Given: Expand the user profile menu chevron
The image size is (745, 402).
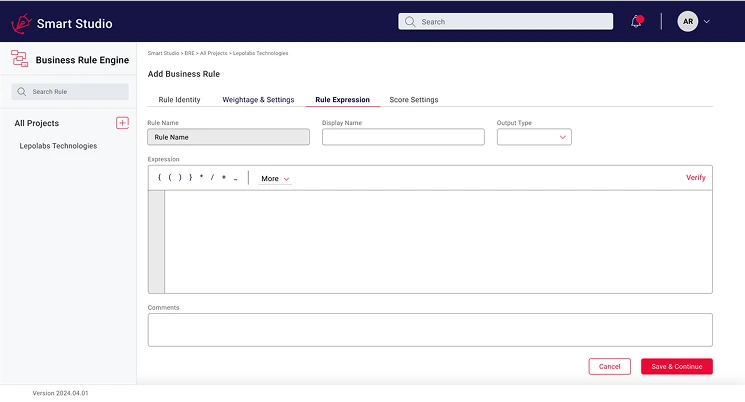Looking at the screenshot, I should coord(708,21).
